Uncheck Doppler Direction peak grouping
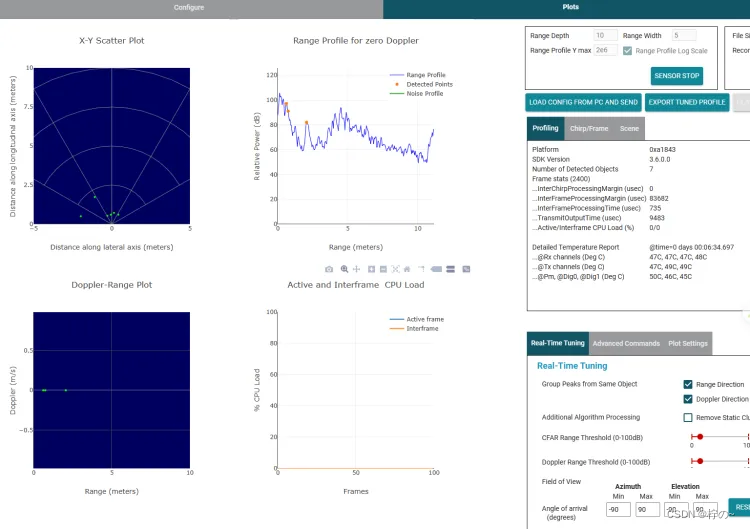Screen dimensions: 750x529 click(688, 399)
